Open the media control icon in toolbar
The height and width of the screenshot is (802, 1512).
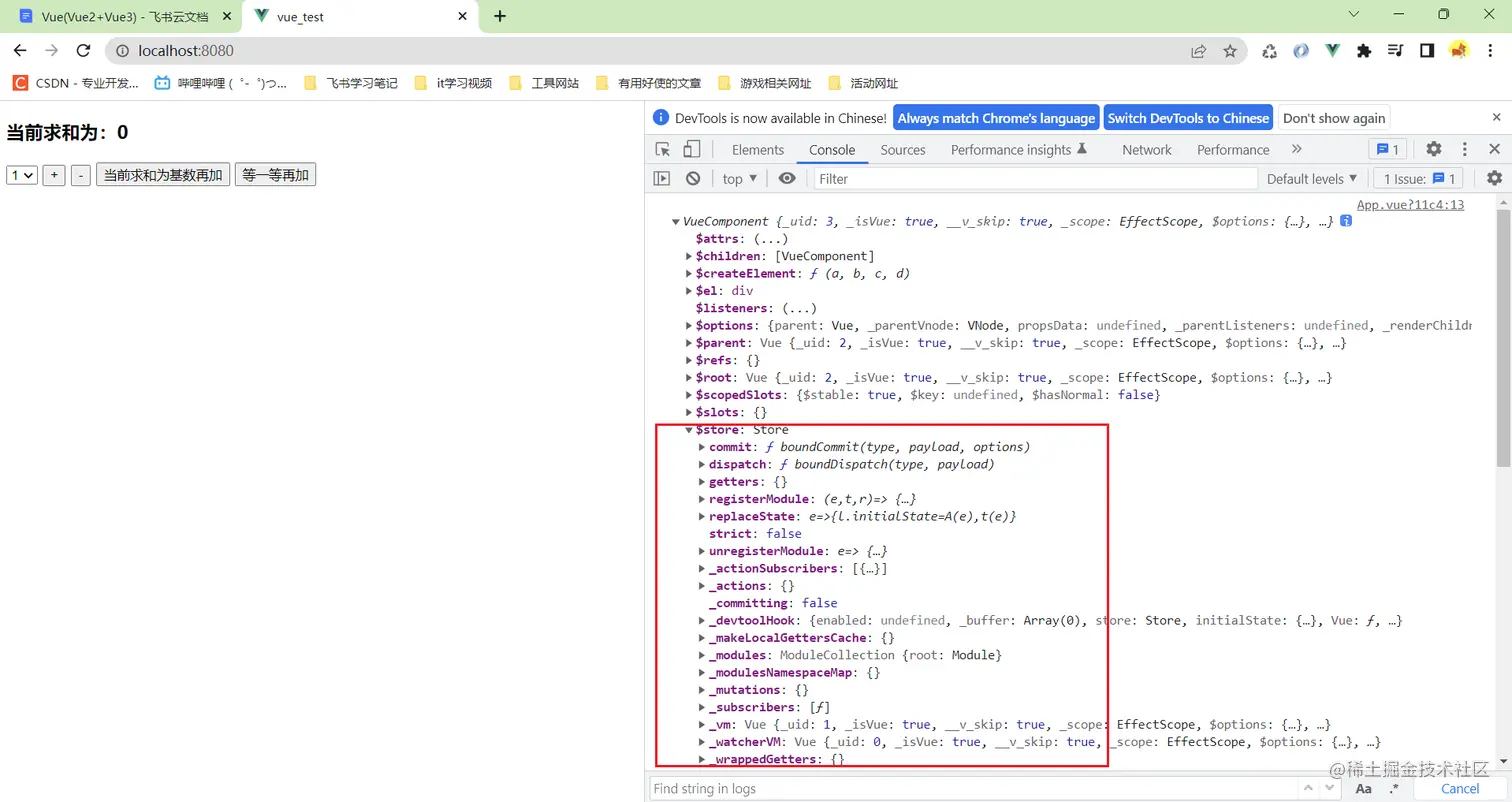(1395, 51)
